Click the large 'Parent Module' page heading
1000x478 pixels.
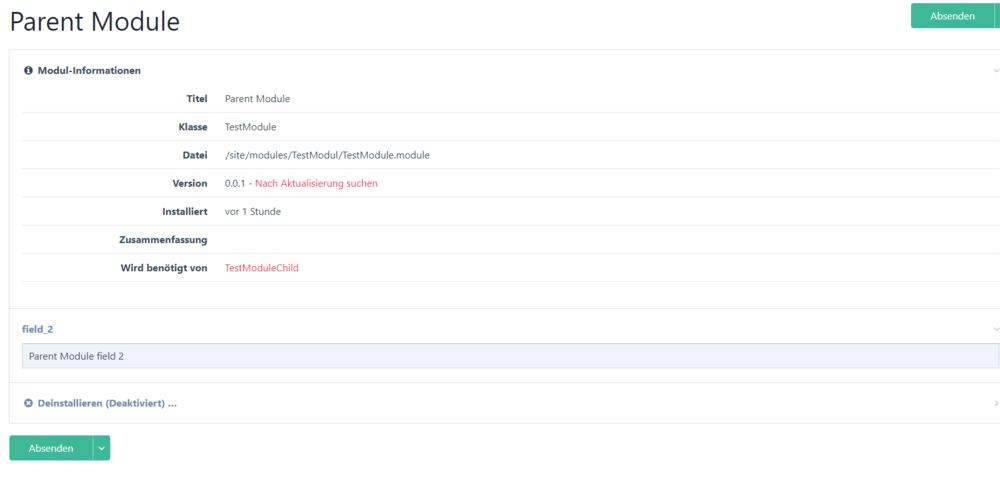pyautogui.click(x=95, y=21)
